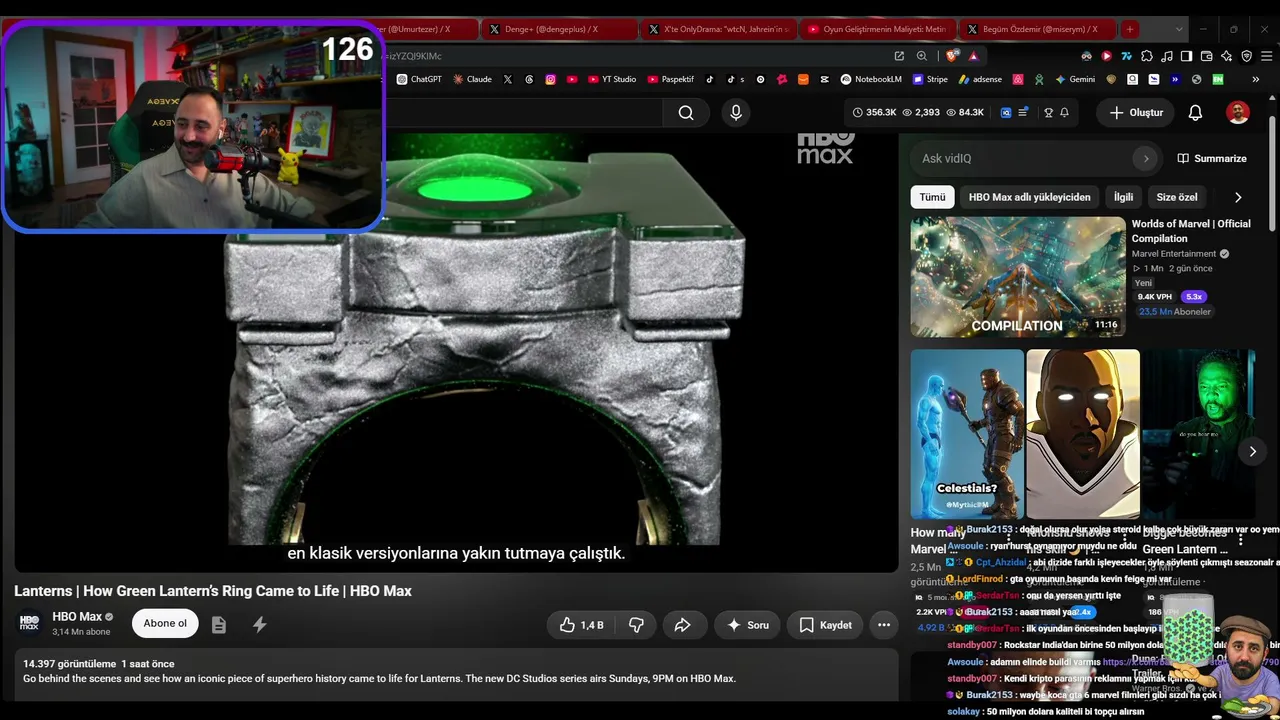Expand the video description box
Image resolution: width=1280 pixels, height=720 pixels.
(x=456, y=675)
